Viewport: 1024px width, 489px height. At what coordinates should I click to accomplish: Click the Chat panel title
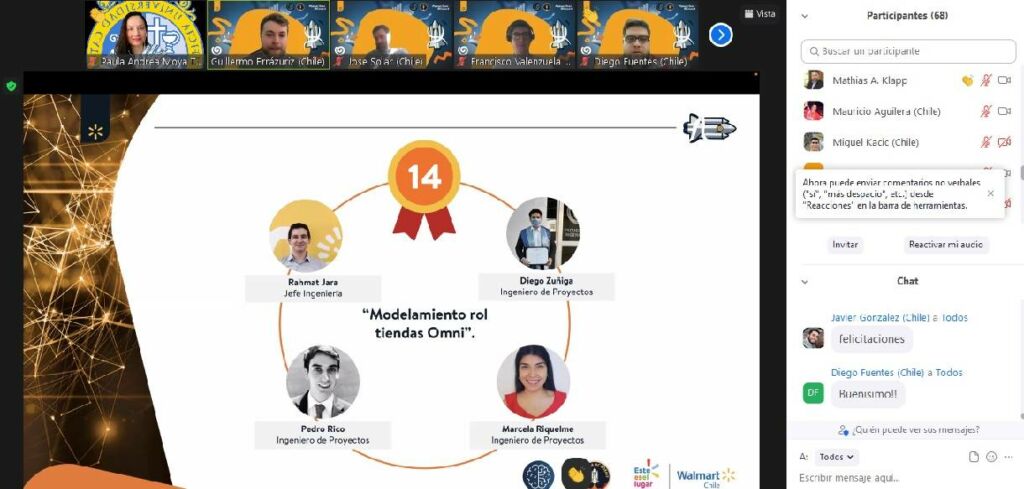[x=907, y=281]
